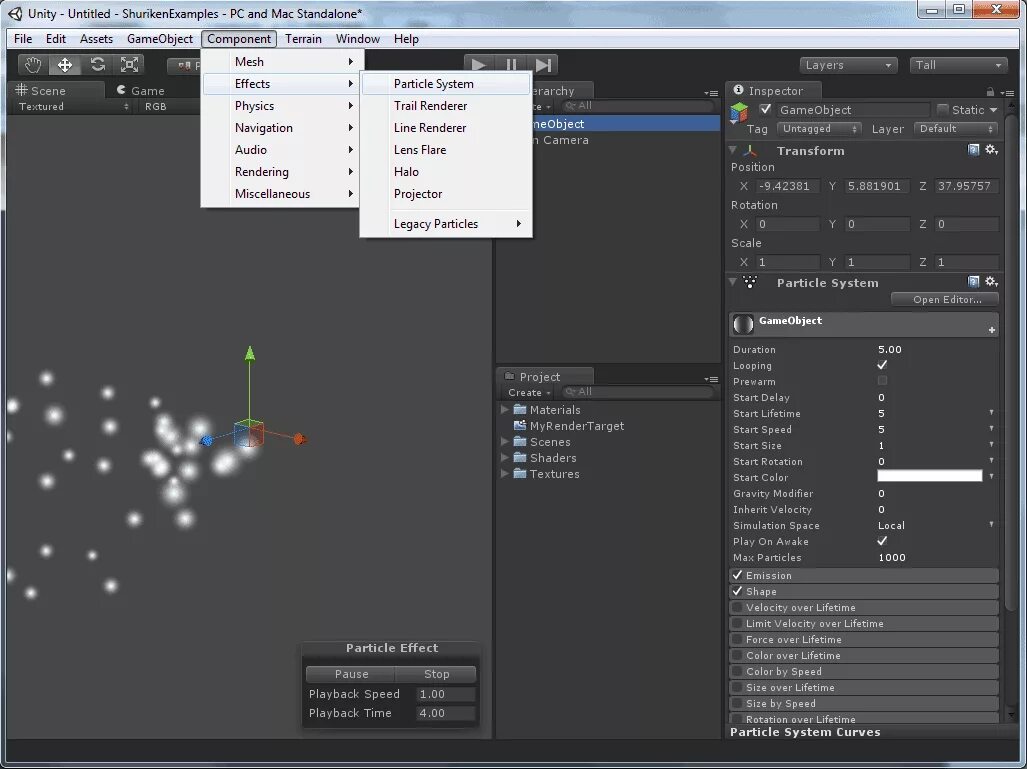This screenshot has height=769, width=1027.
Task: Click the Pause playmode button
Action: point(511,65)
